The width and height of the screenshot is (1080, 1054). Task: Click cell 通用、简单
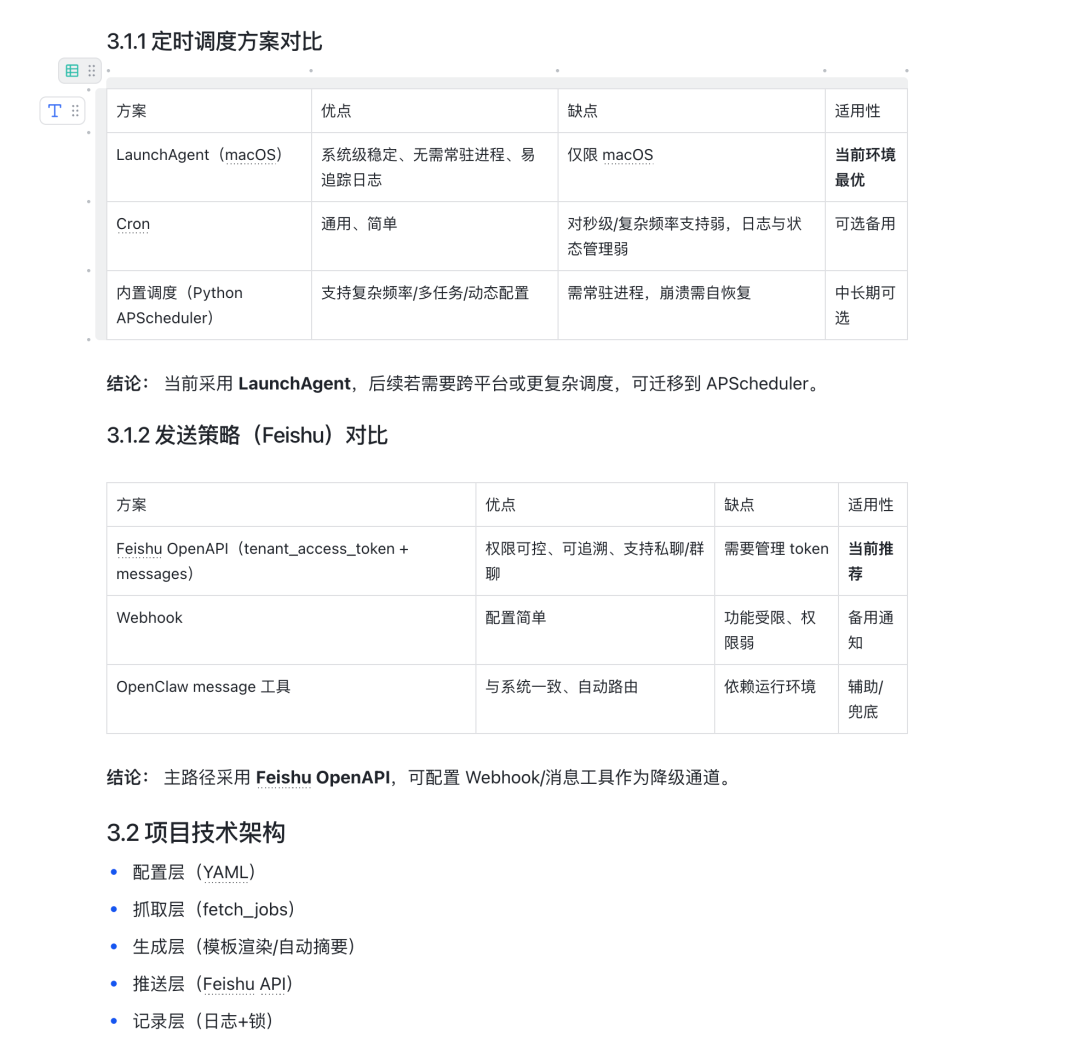[434, 236]
